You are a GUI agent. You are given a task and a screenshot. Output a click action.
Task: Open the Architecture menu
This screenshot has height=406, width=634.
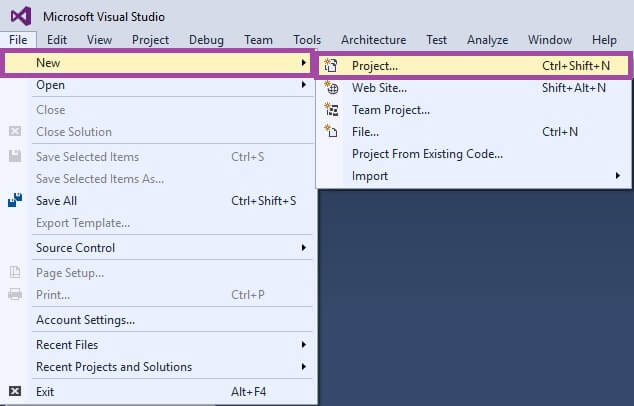(x=373, y=40)
